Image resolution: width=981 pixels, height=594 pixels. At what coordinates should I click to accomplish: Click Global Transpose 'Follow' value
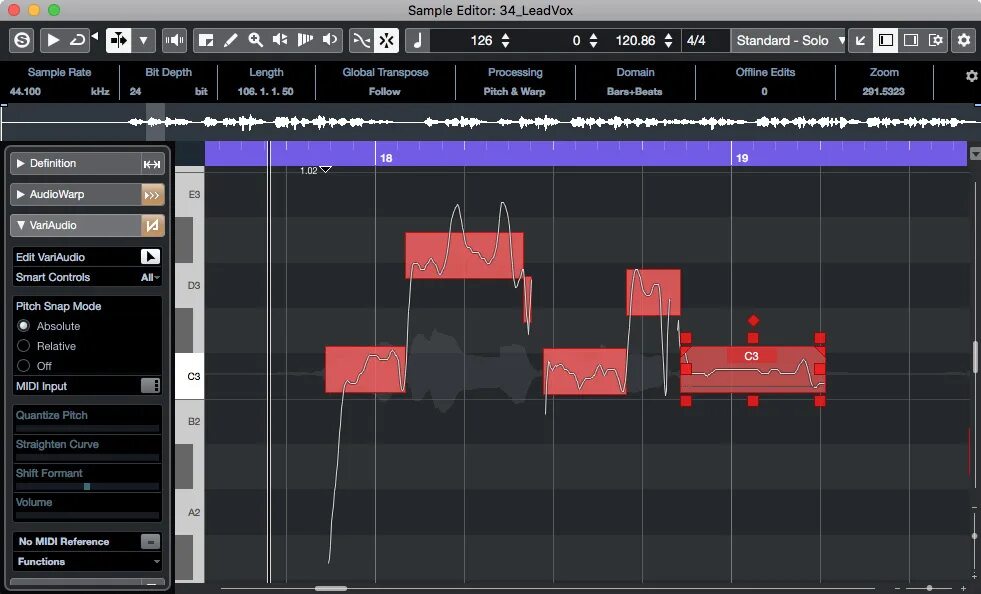(x=384, y=91)
